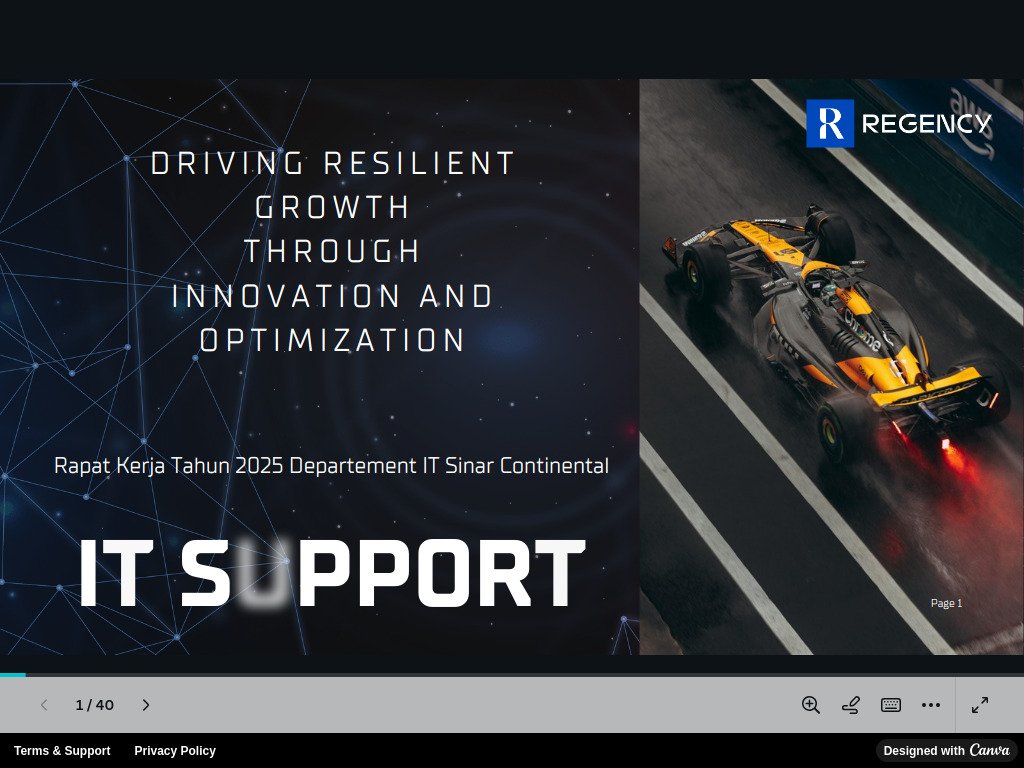Click the REGENCY brand text
Image resolution: width=1024 pixels, height=768 pixels.
pos(926,124)
